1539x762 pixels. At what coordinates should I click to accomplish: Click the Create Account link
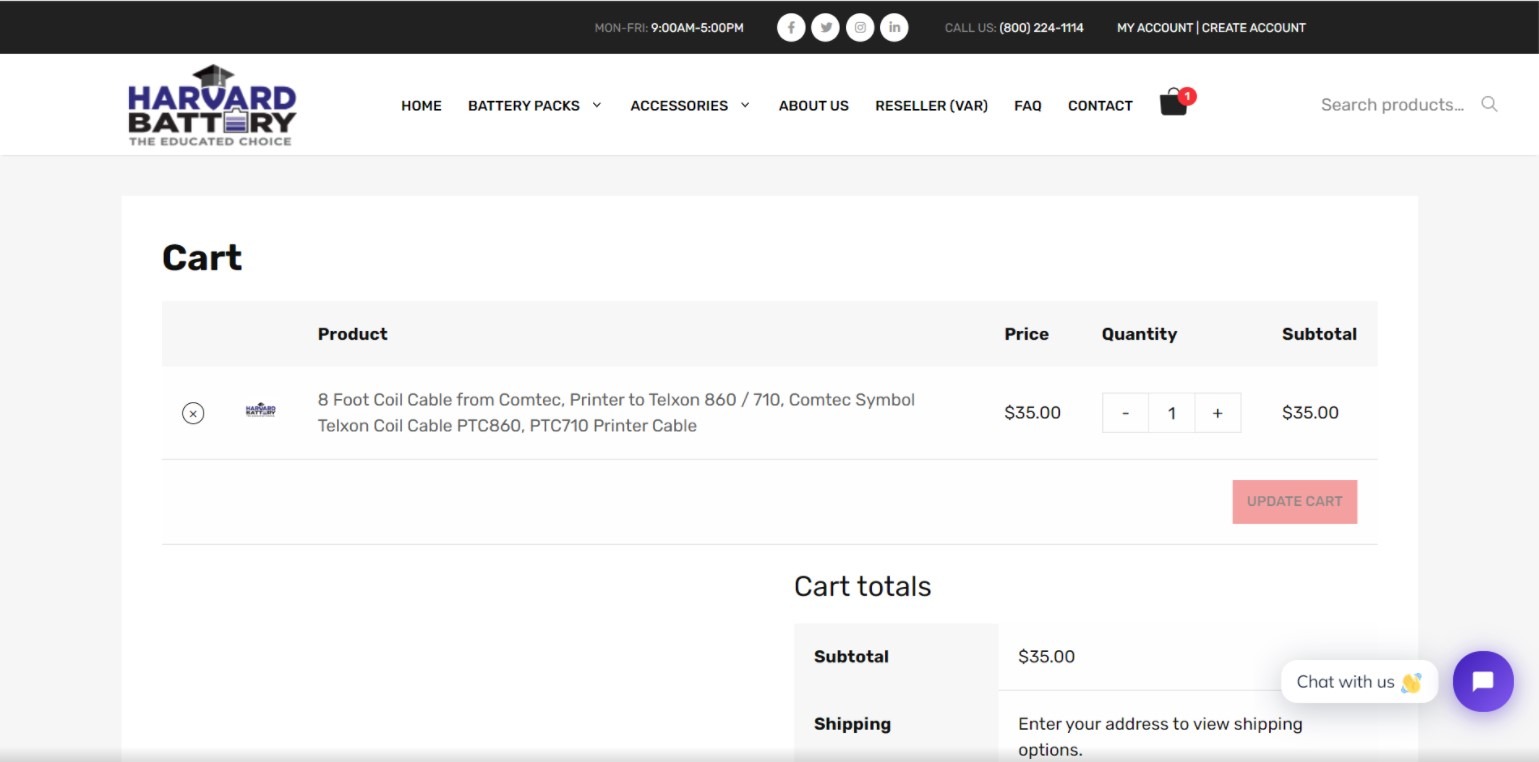tap(1254, 27)
